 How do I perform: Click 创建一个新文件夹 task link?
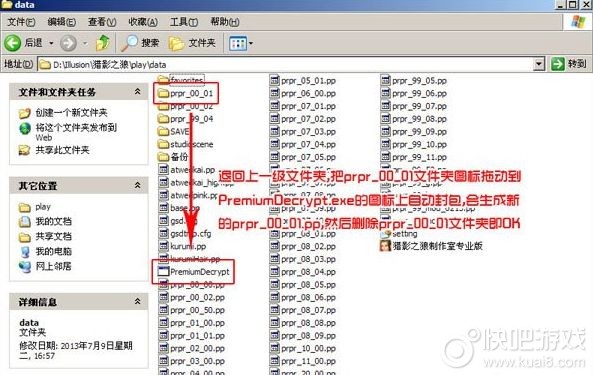tap(63, 113)
